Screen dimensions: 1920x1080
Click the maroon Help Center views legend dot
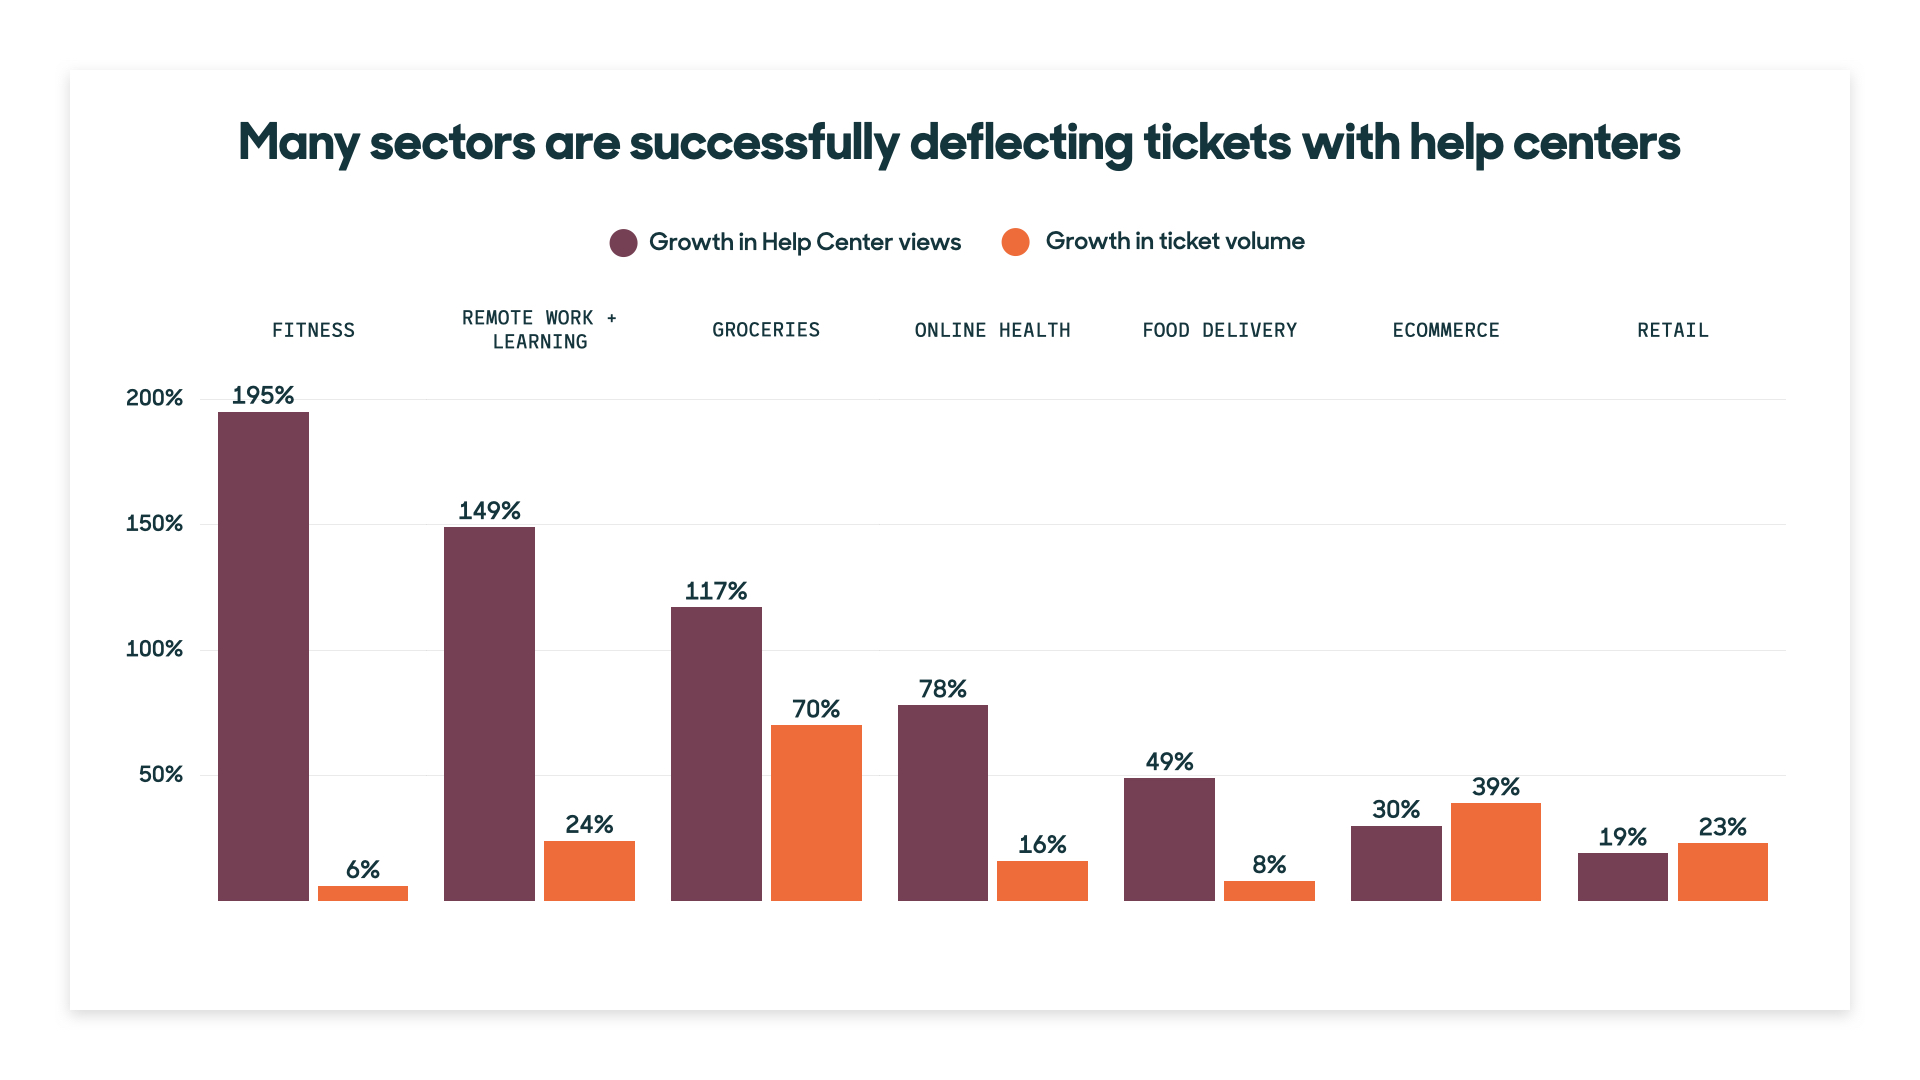(x=623, y=243)
